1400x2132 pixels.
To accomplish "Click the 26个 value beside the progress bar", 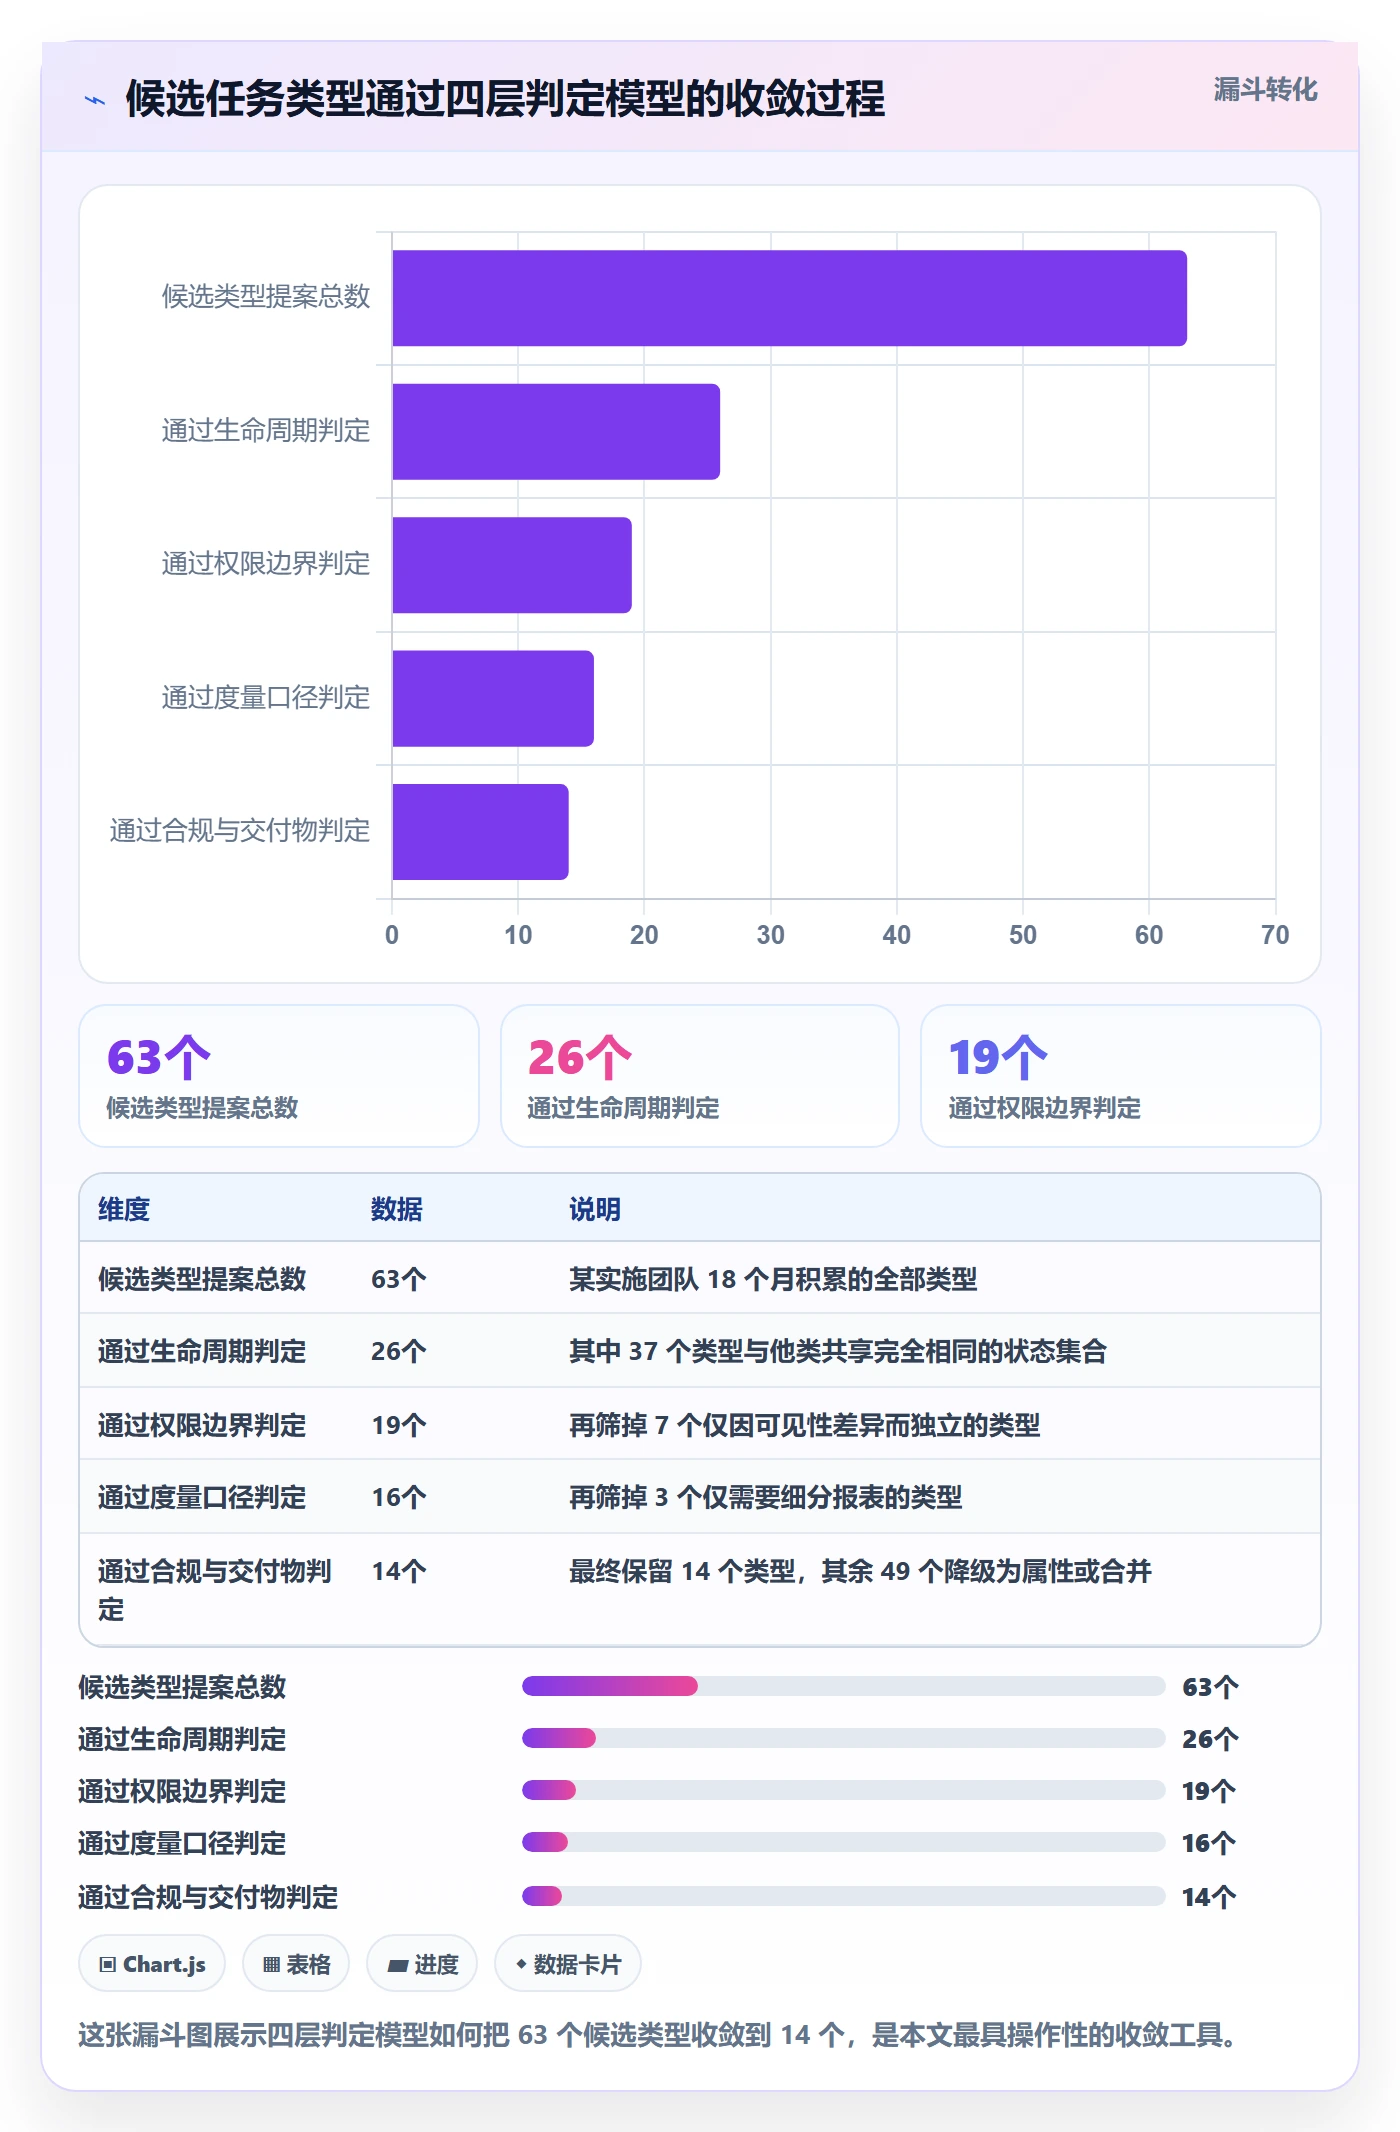I will [x=1210, y=1739].
